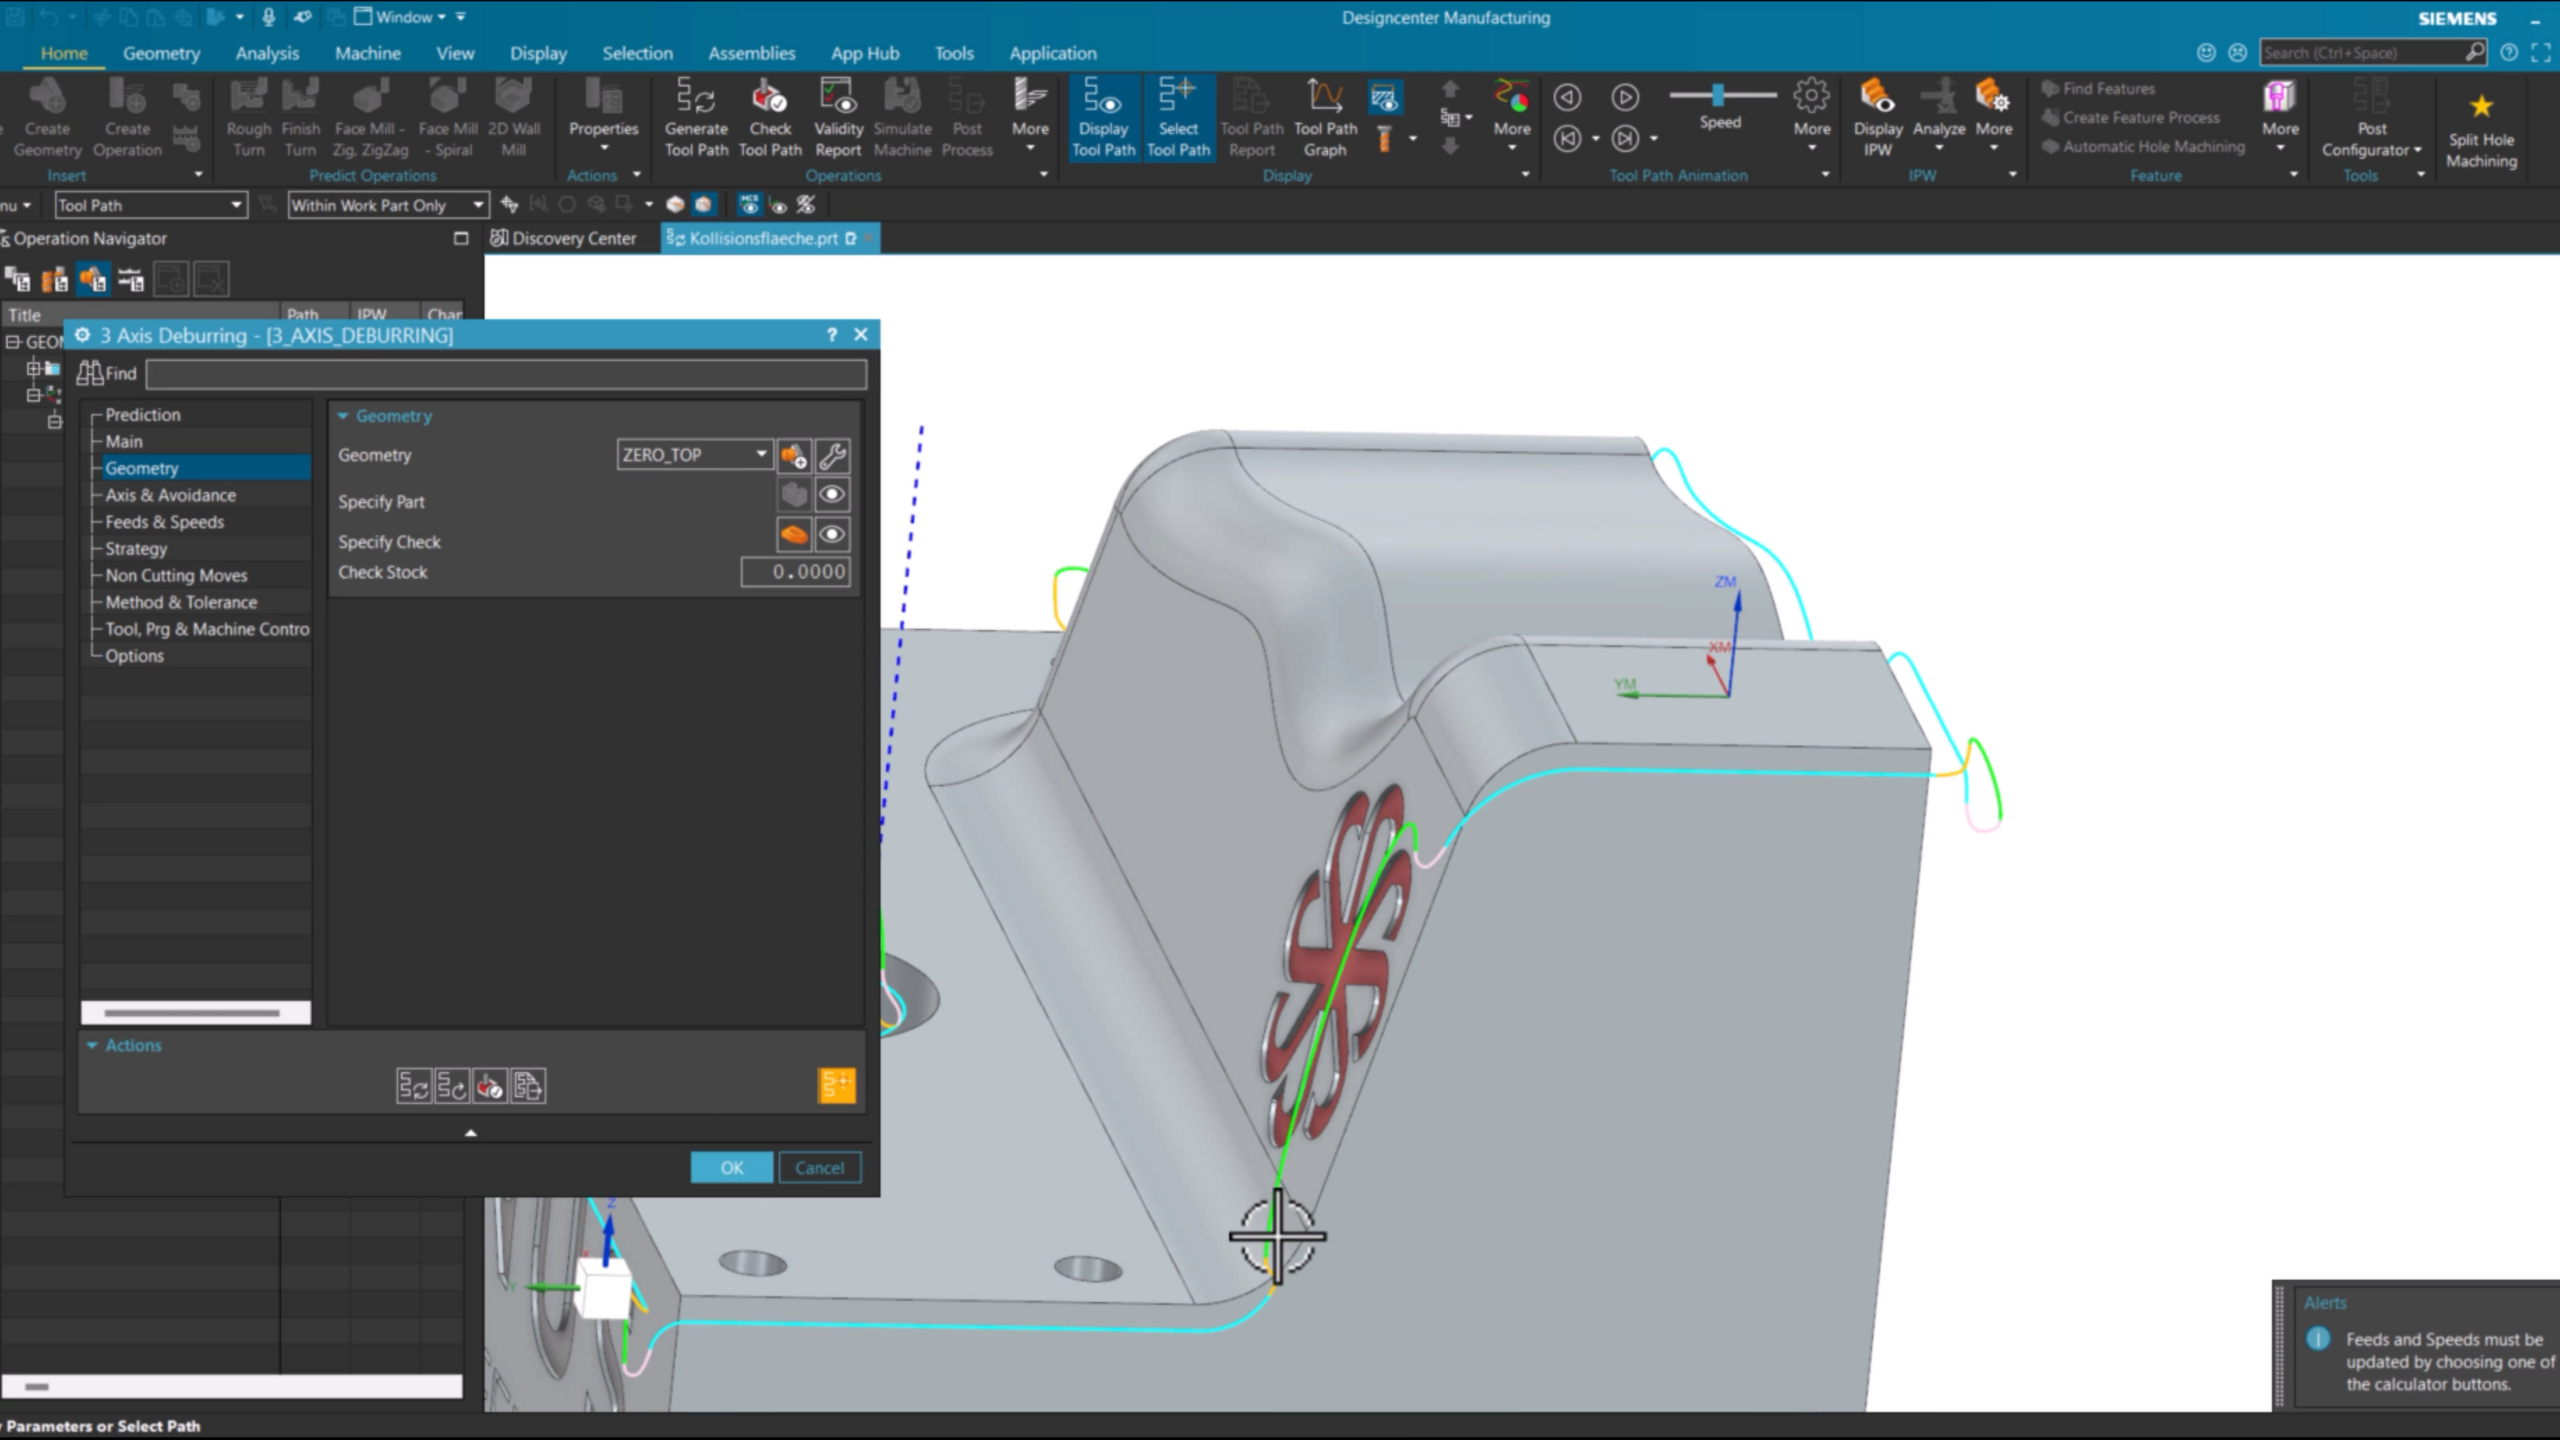Select Strategy page in dialog
Screen dimensions: 2560x1440
pyautogui.click(x=136, y=549)
